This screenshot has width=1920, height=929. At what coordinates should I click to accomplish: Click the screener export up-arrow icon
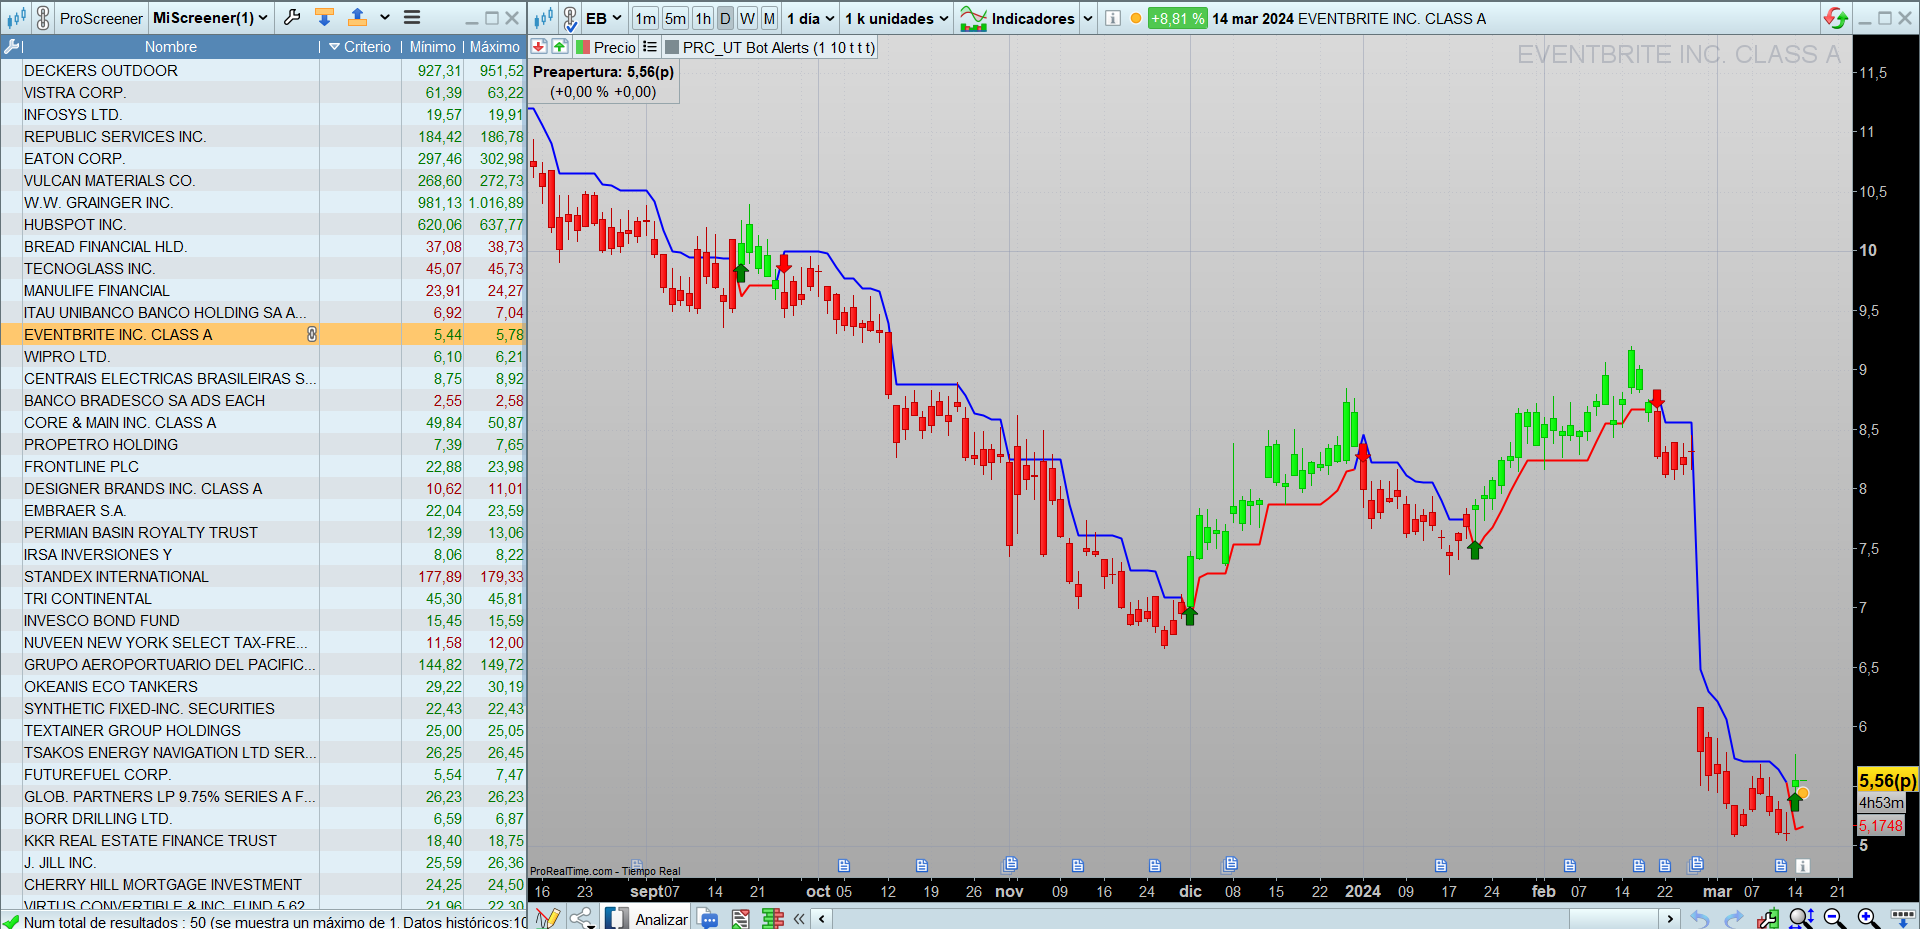coord(357,17)
